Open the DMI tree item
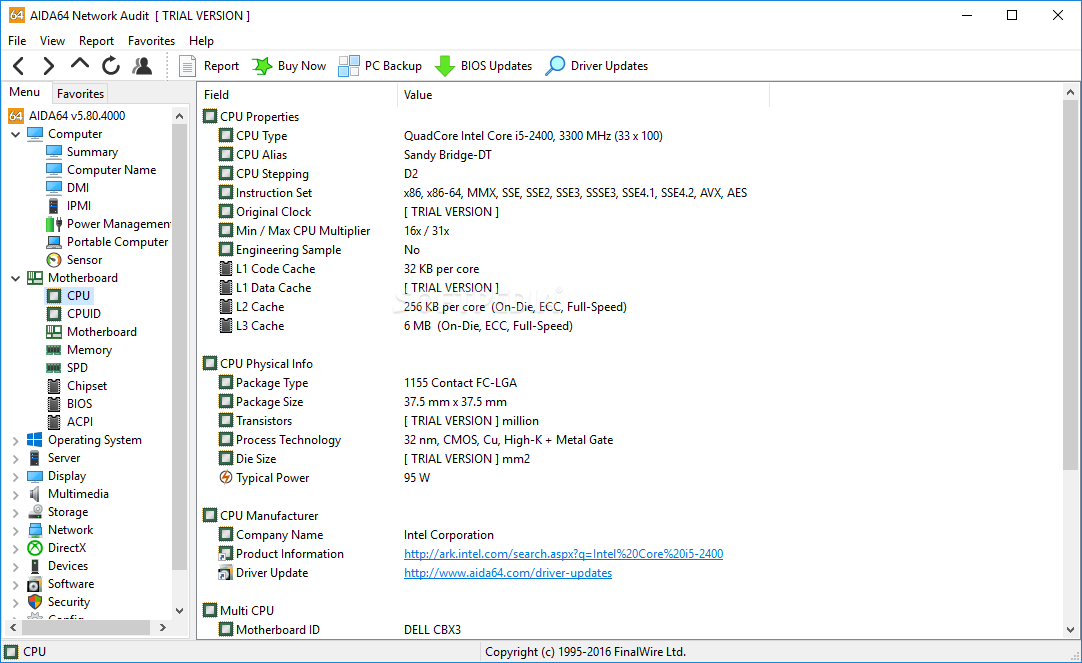This screenshot has height=663, width=1082. tap(77, 188)
